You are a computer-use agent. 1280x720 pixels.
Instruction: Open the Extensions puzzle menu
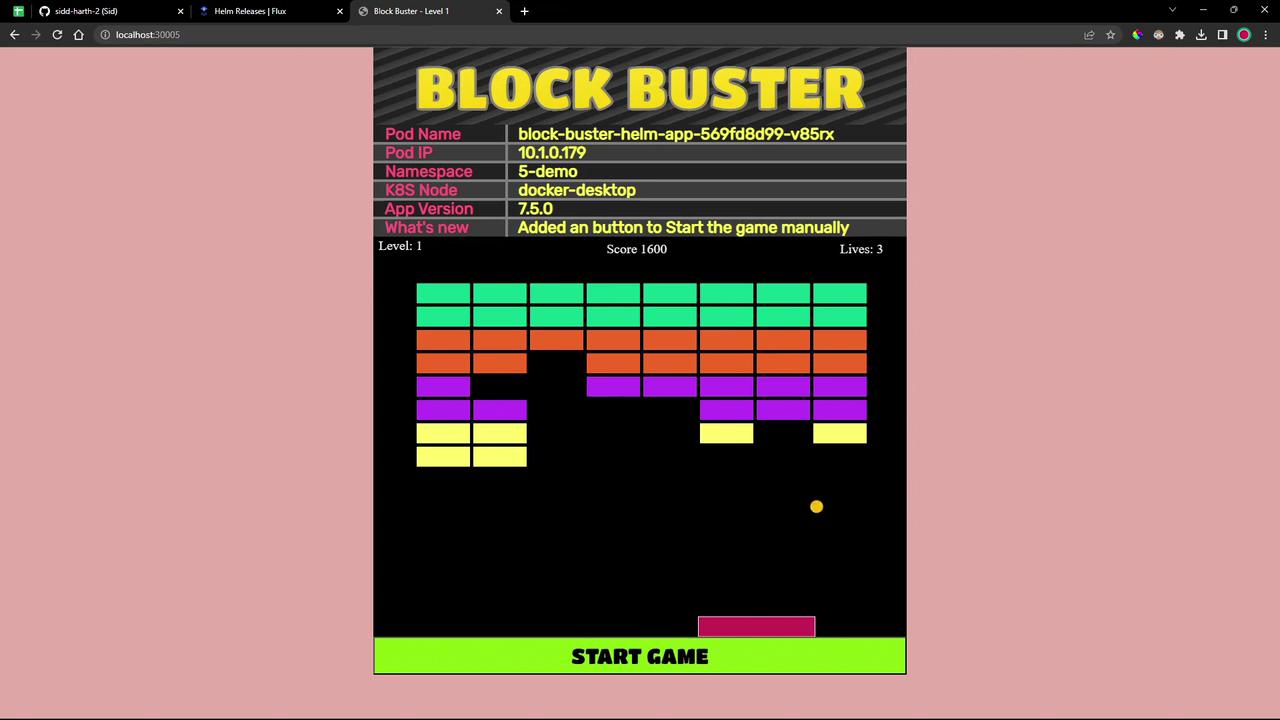tap(1180, 35)
